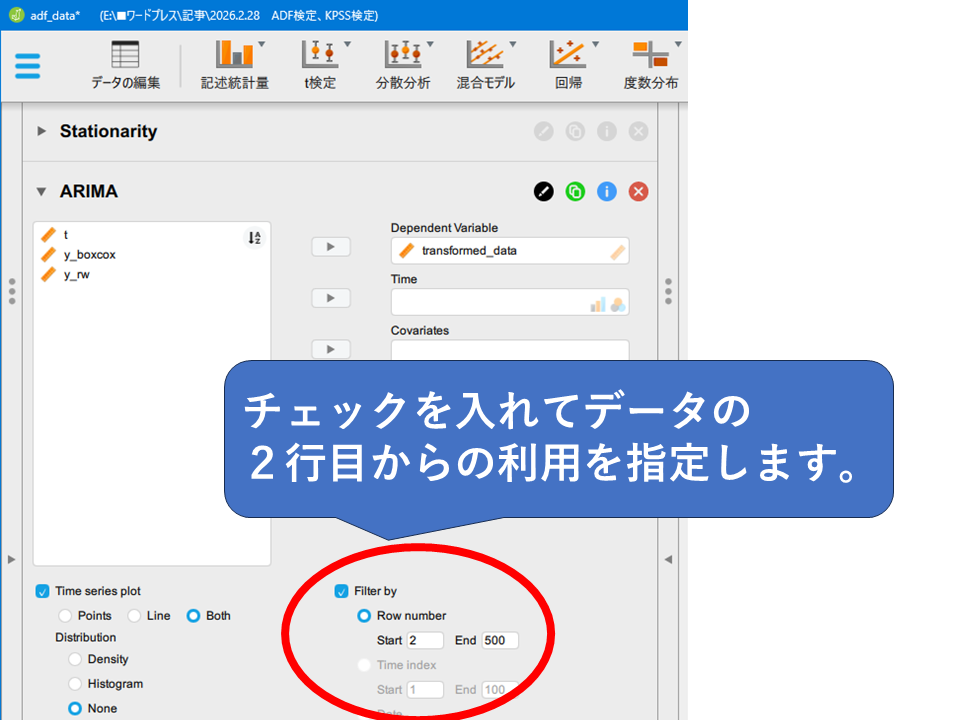The image size is (960, 720).
Task: Sort the variable list with A-Z icon
Action: pyautogui.click(x=254, y=238)
